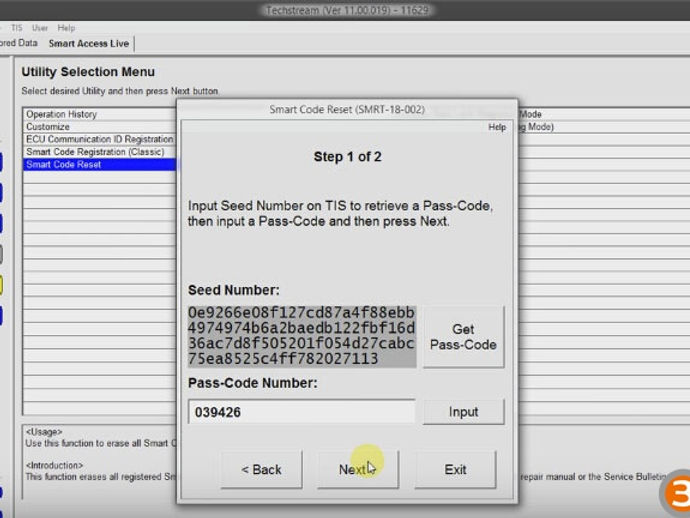Screen dimensions: 690x518
Task: Click the Utility Selection Menu heading
Action: click(x=88, y=72)
